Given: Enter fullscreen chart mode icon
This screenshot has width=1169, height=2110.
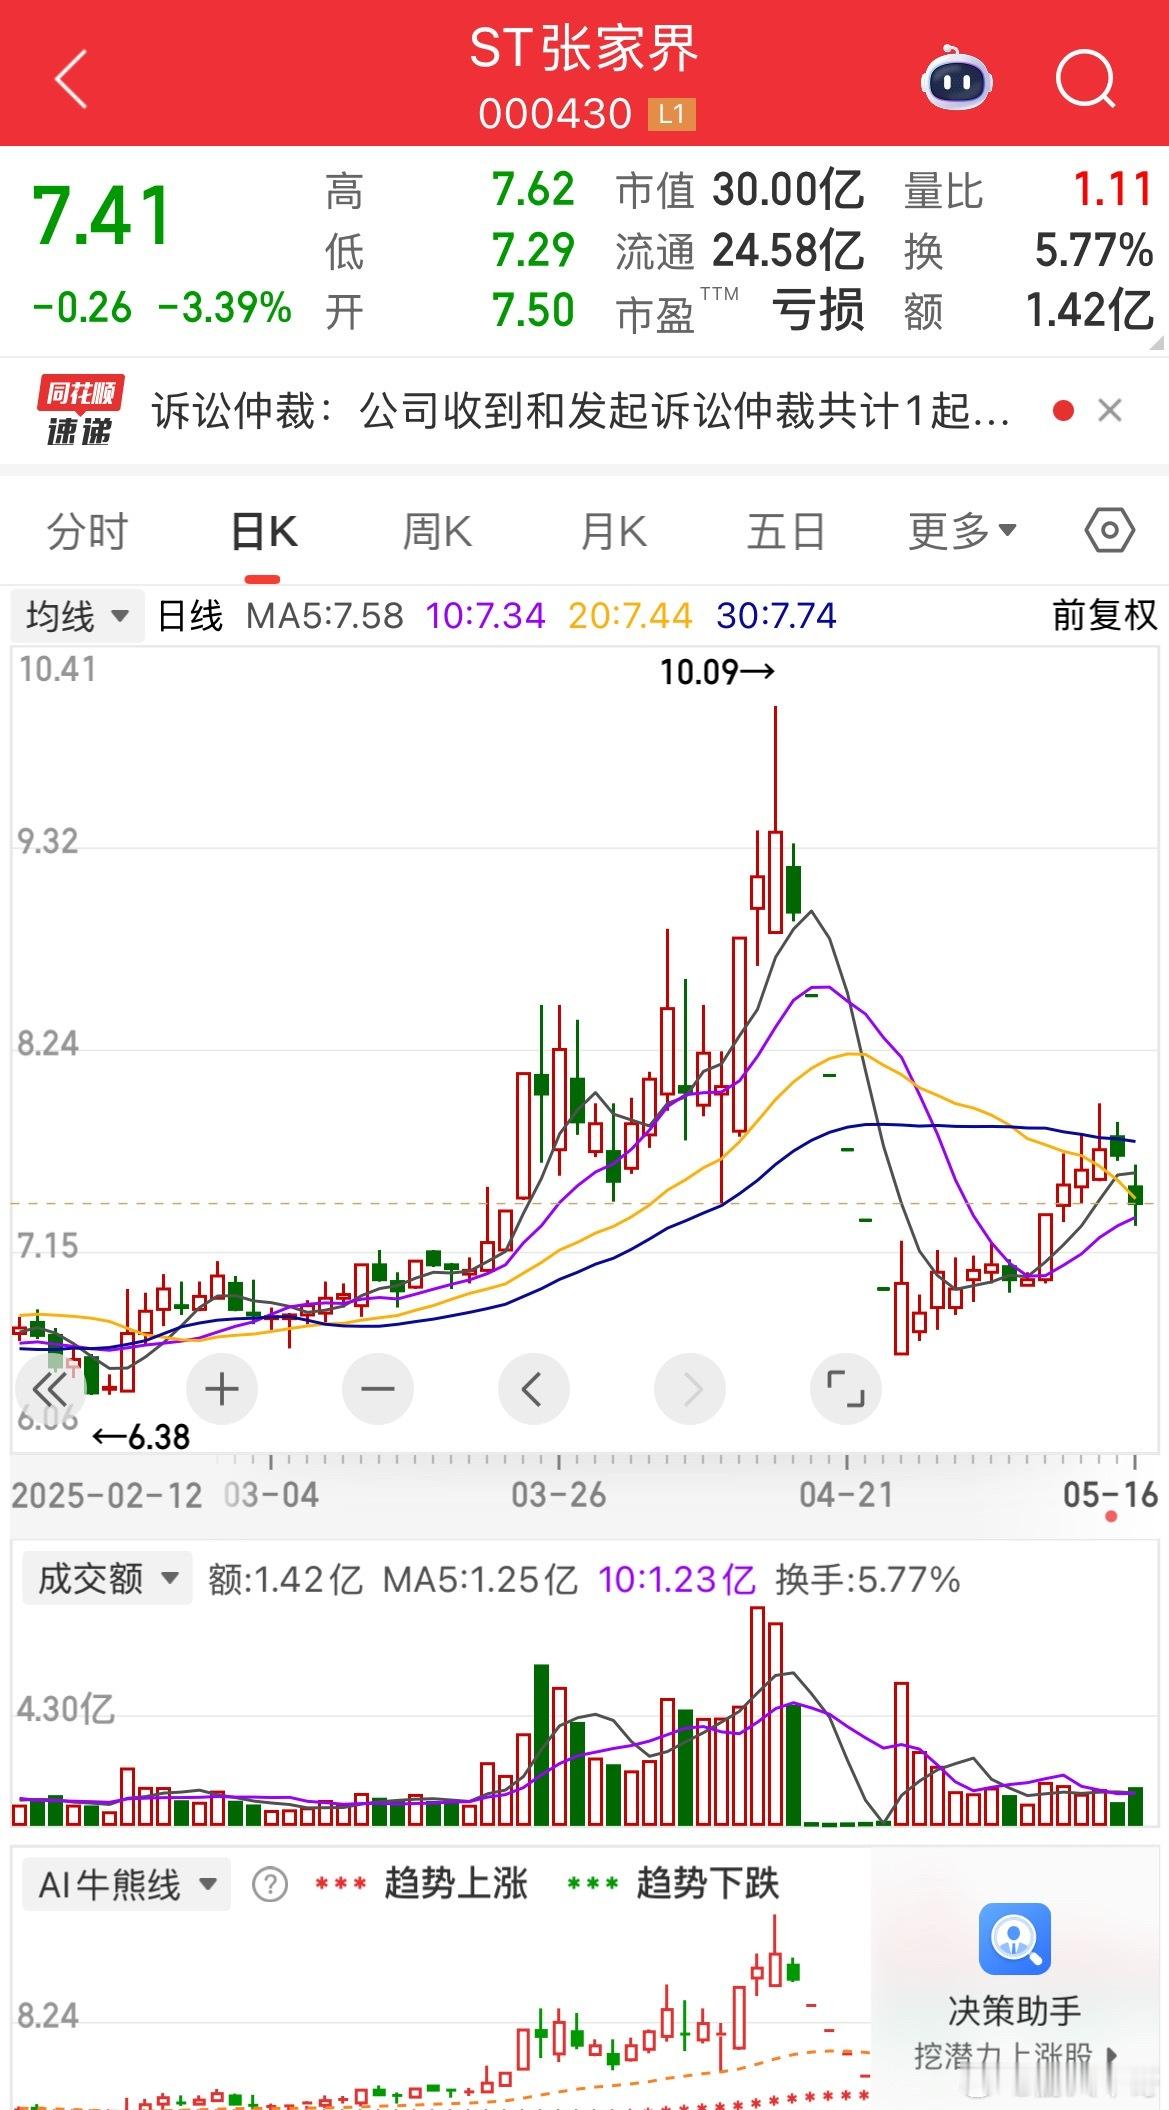Looking at the screenshot, I should tap(846, 1389).
